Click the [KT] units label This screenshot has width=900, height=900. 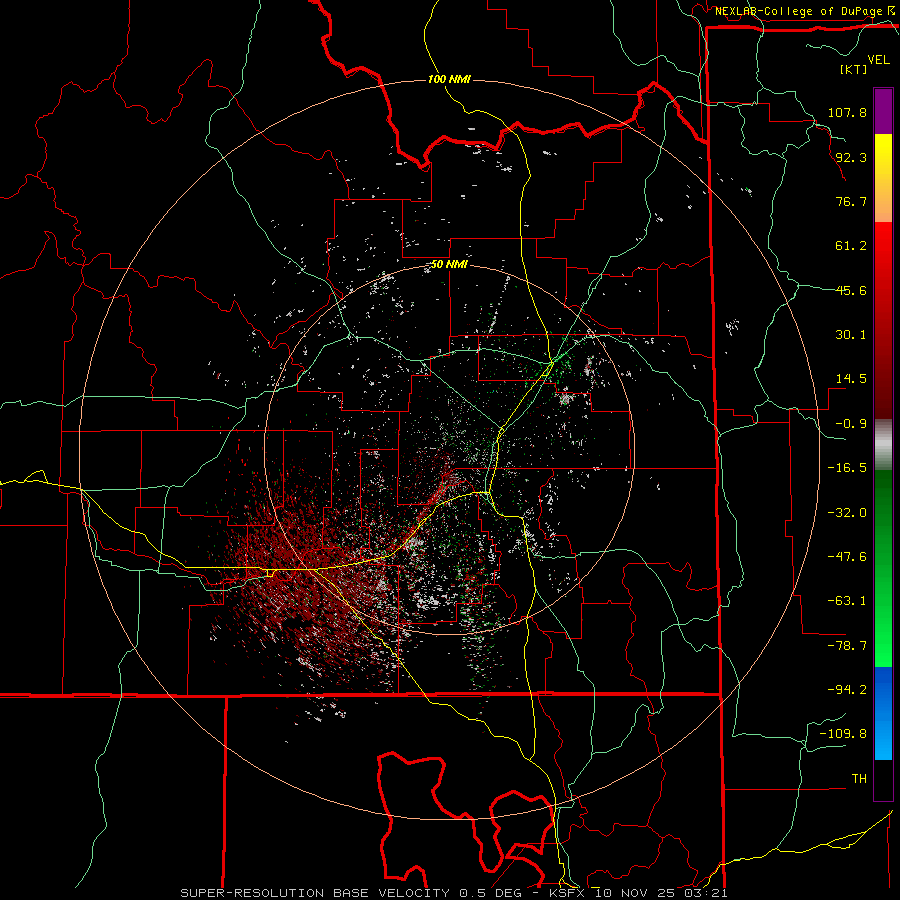[854, 69]
